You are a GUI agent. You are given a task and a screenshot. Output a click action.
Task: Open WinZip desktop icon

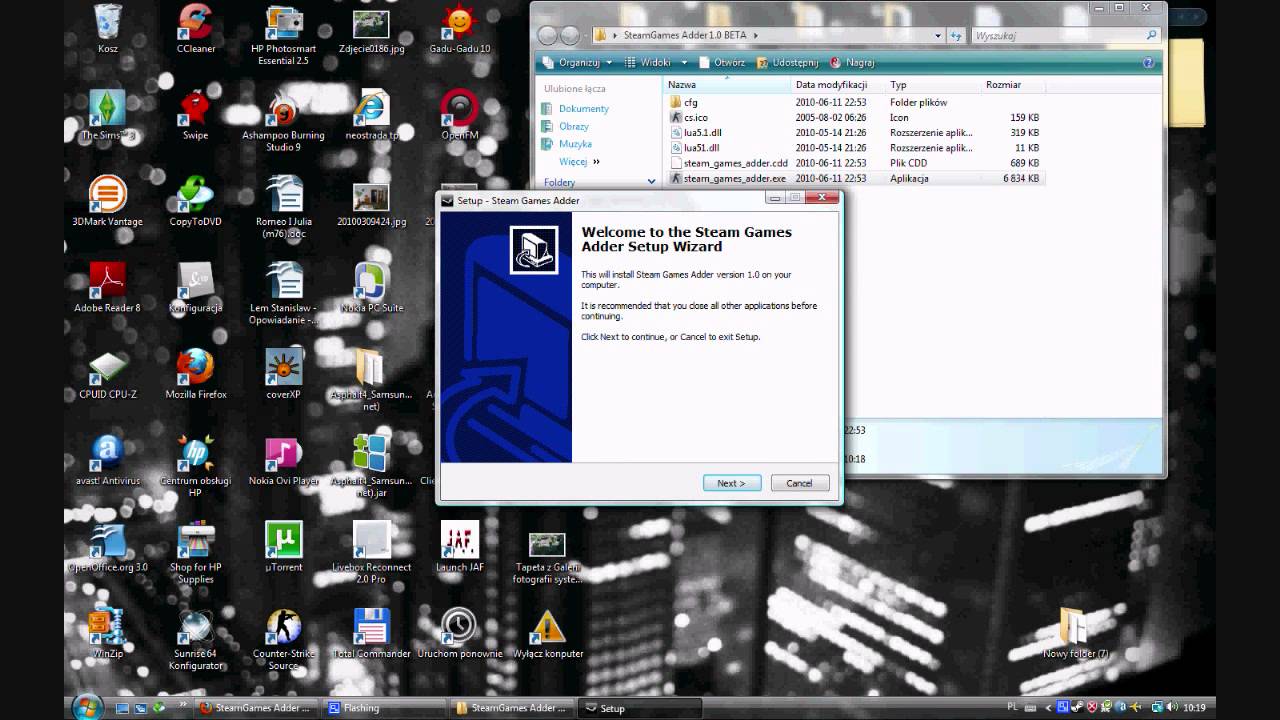pyautogui.click(x=108, y=632)
